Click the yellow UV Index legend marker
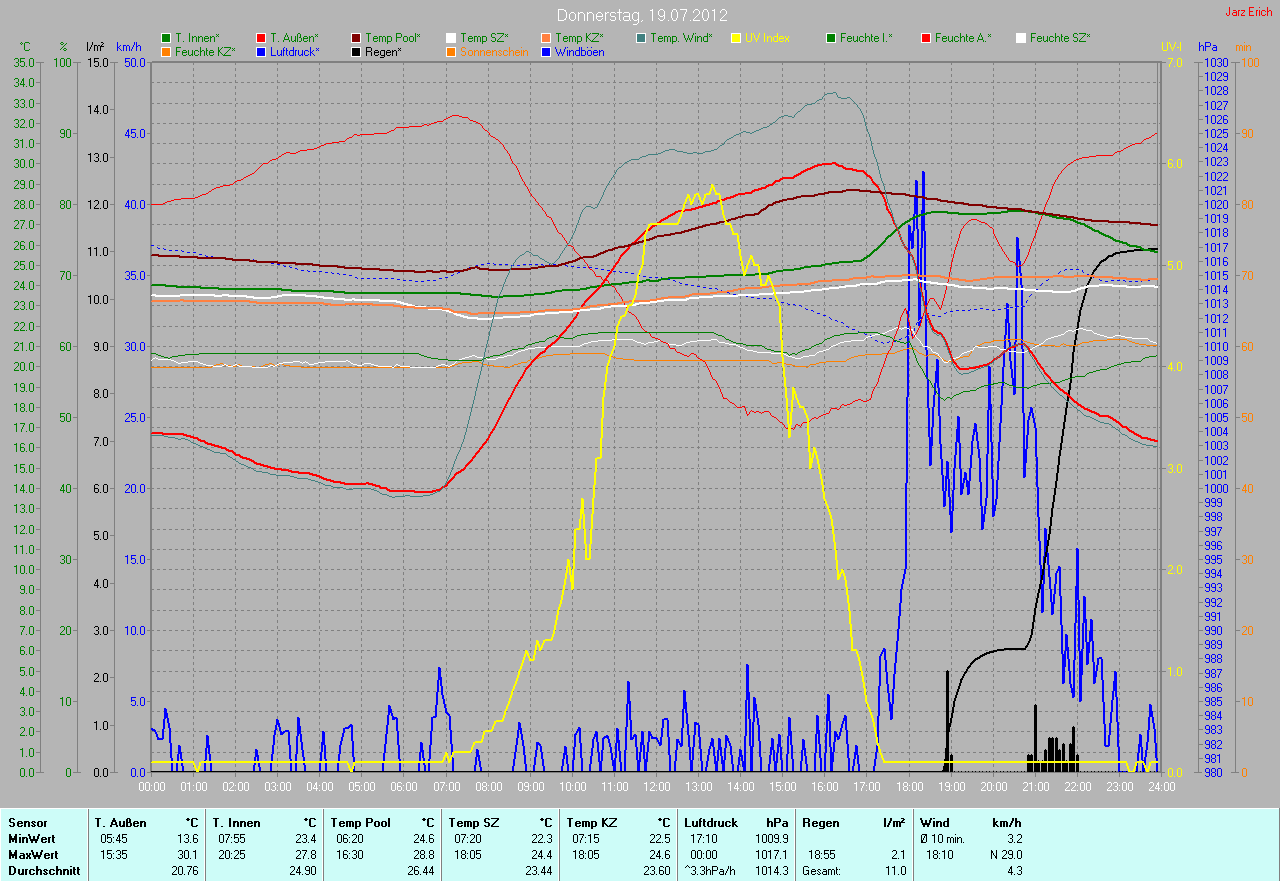 [x=736, y=38]
